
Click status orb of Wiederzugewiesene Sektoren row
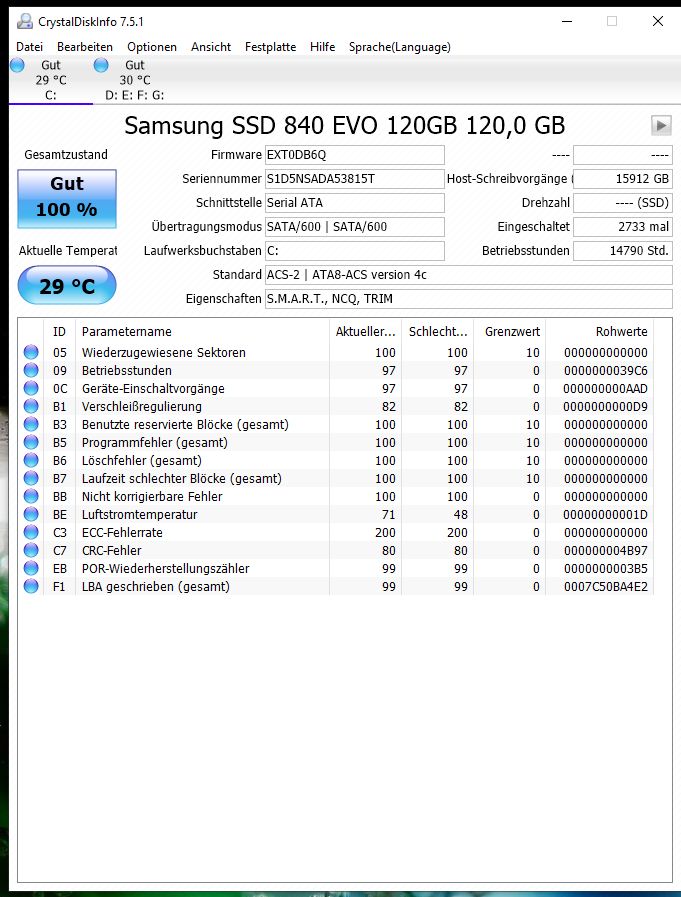(x=31, y=352)
